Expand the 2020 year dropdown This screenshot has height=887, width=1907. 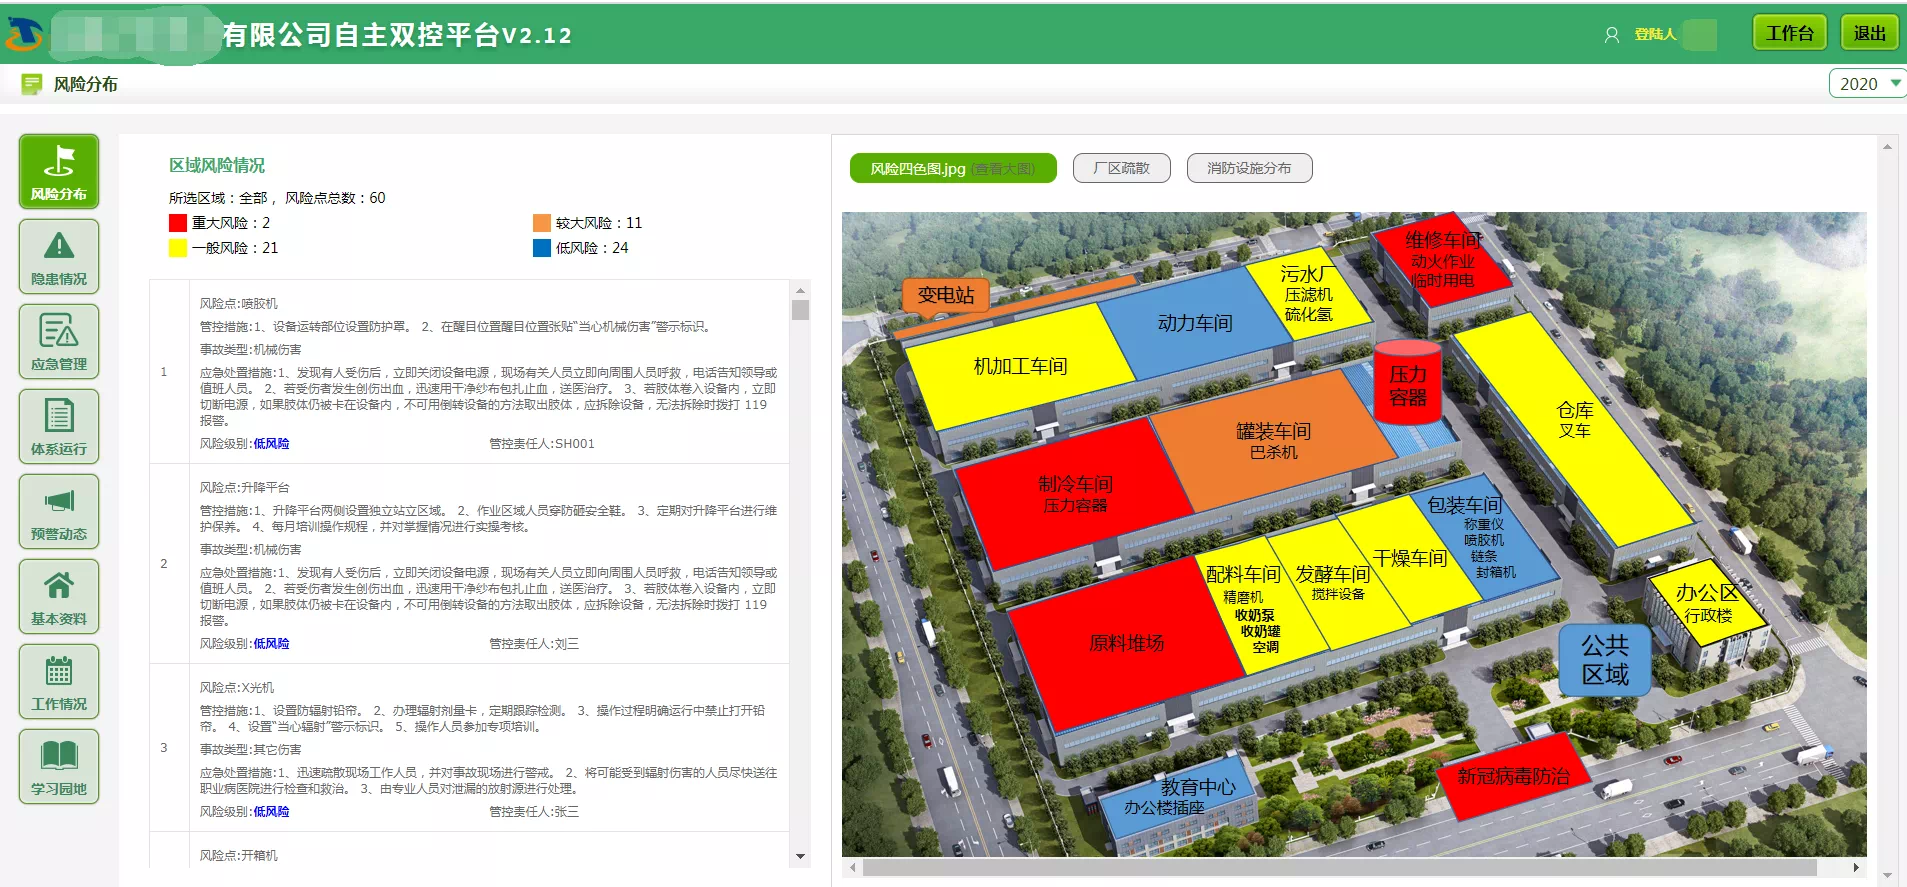pos(1867,84)
